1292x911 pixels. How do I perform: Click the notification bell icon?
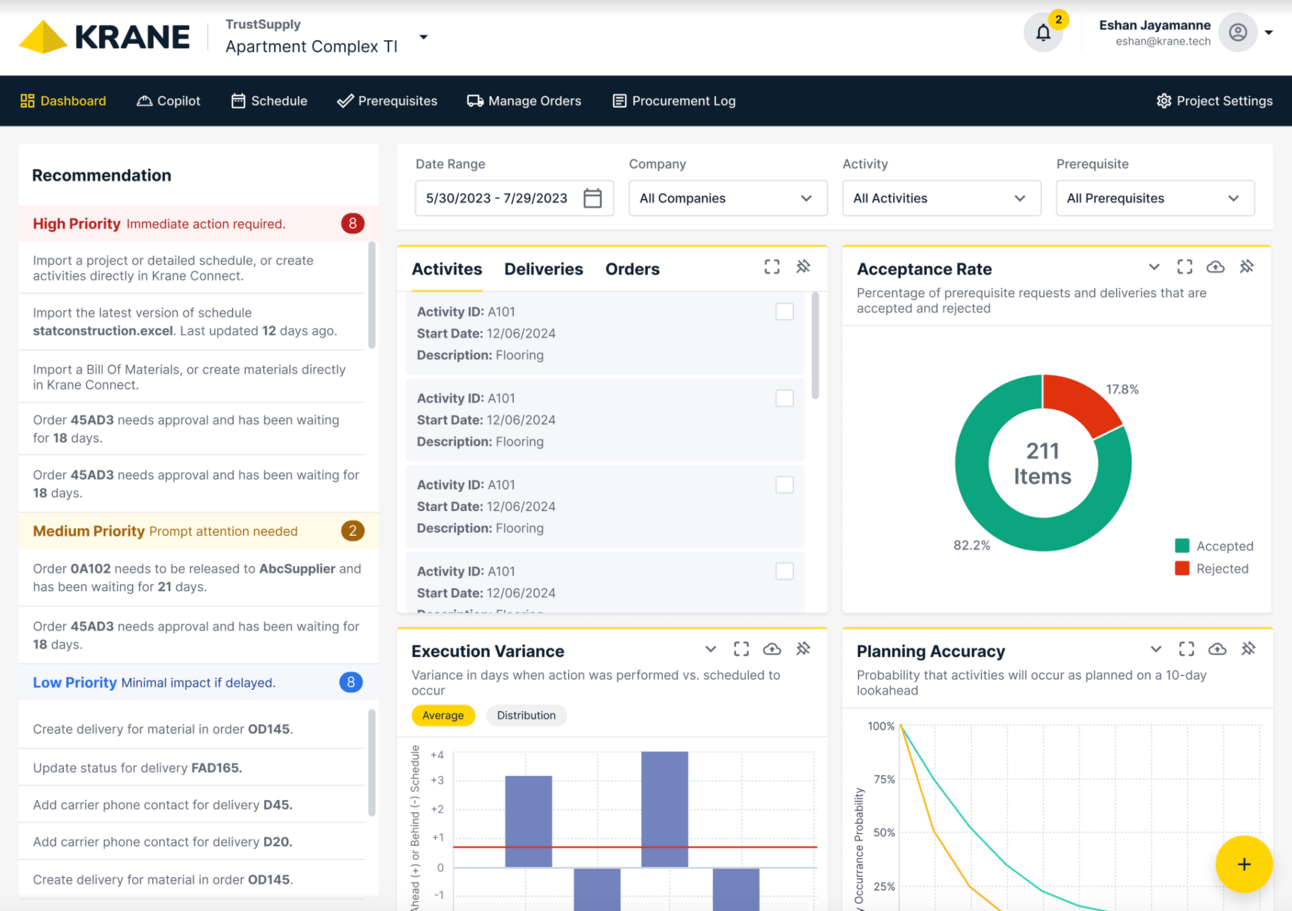tap(1043, 33)
